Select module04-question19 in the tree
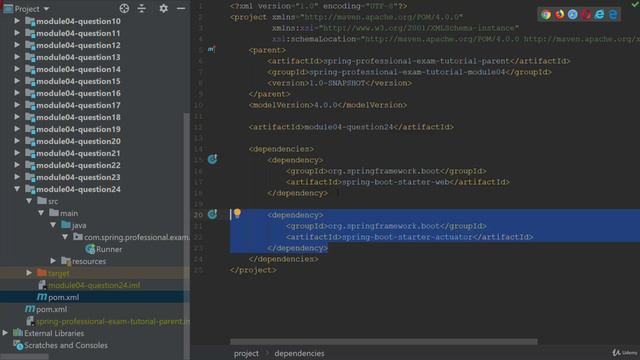This screenshot has height=360, width=640. pos(78,129)
